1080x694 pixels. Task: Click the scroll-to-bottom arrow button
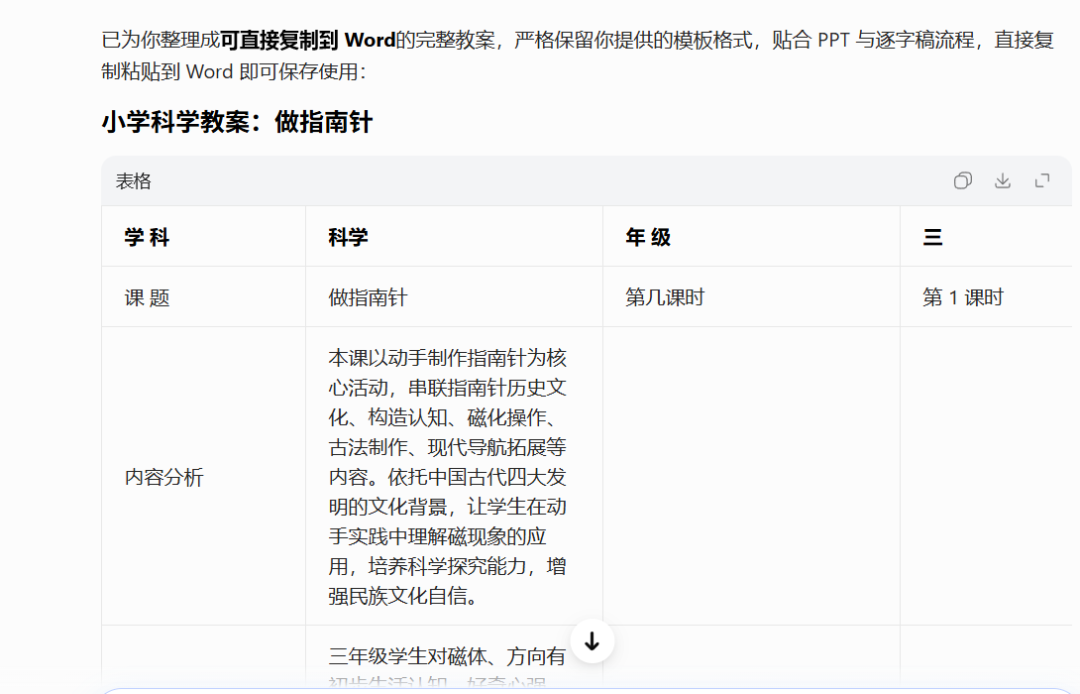[592, 642]
